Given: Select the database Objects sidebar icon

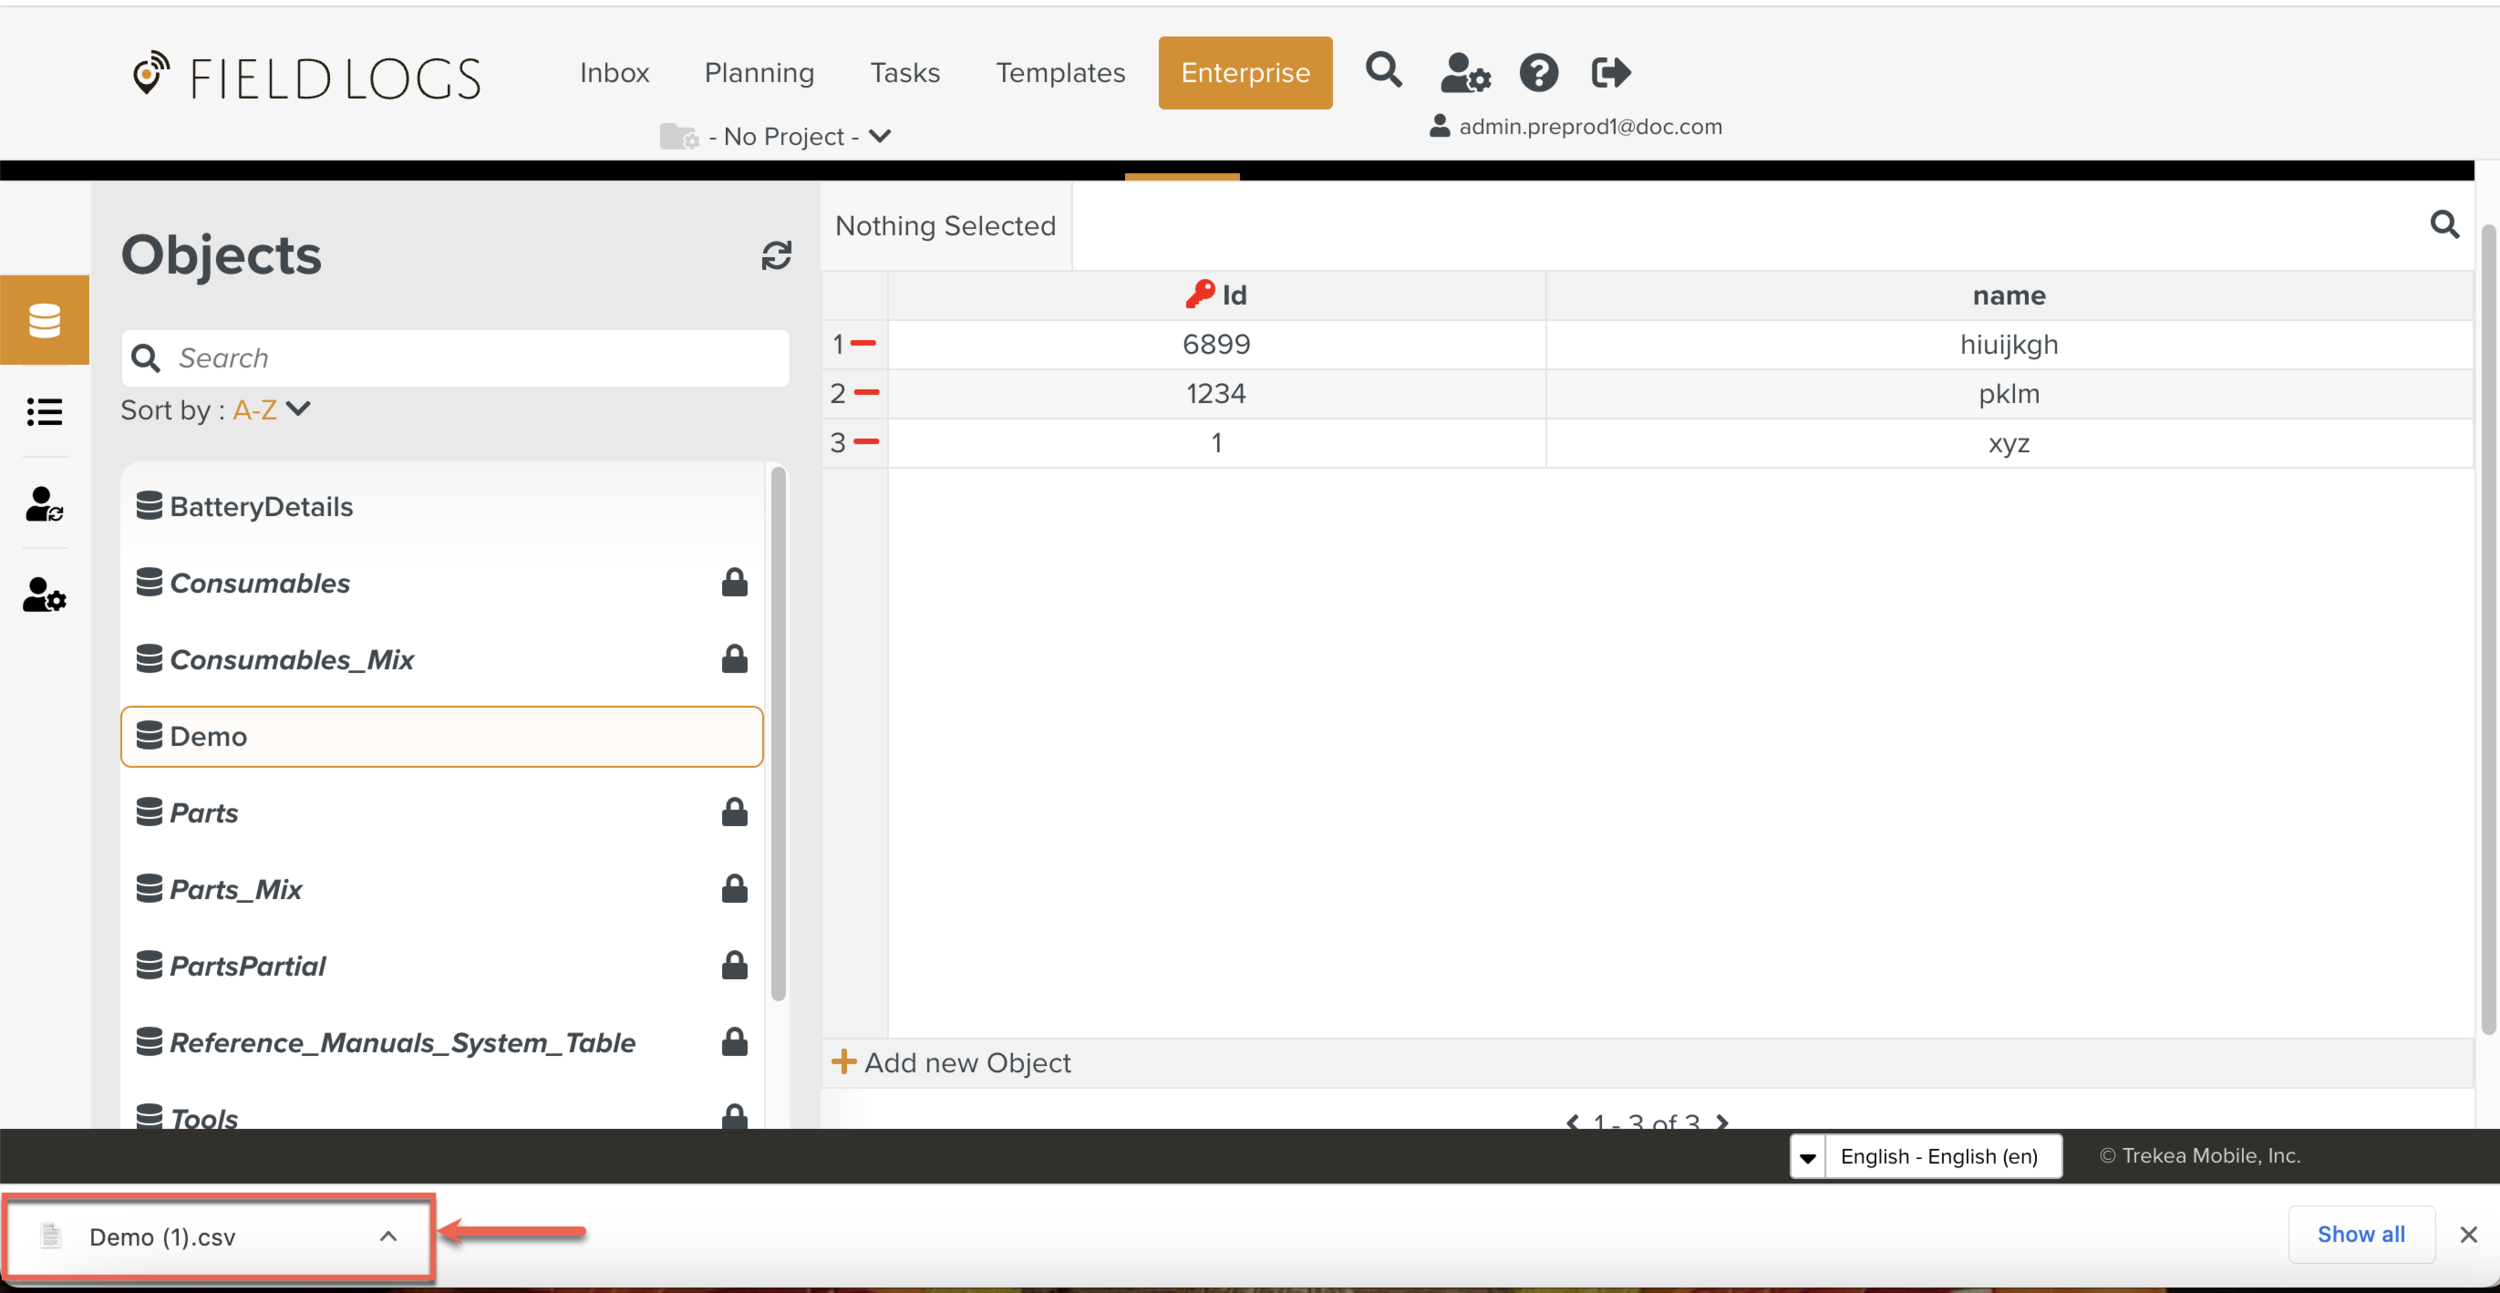Looking at the screenshot, I should 44,320.
